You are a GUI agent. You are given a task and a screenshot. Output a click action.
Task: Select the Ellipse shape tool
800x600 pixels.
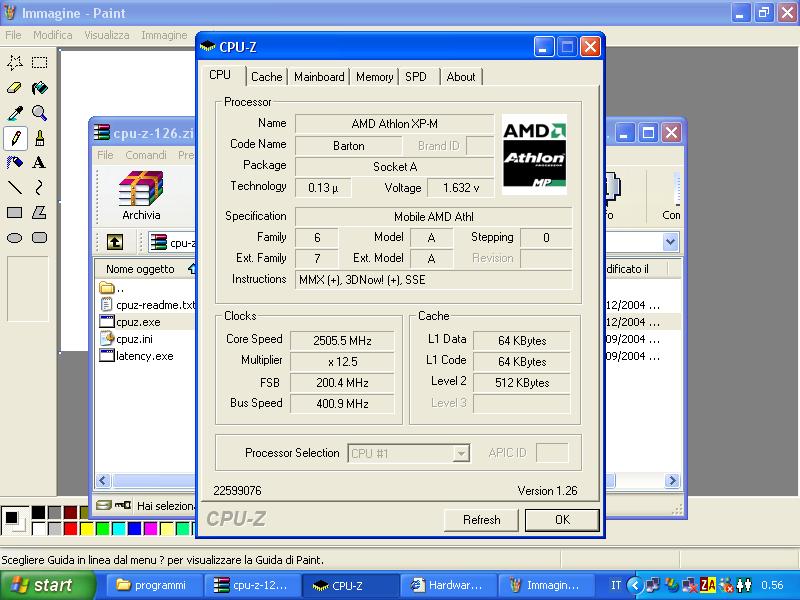[x=15, y=238]
